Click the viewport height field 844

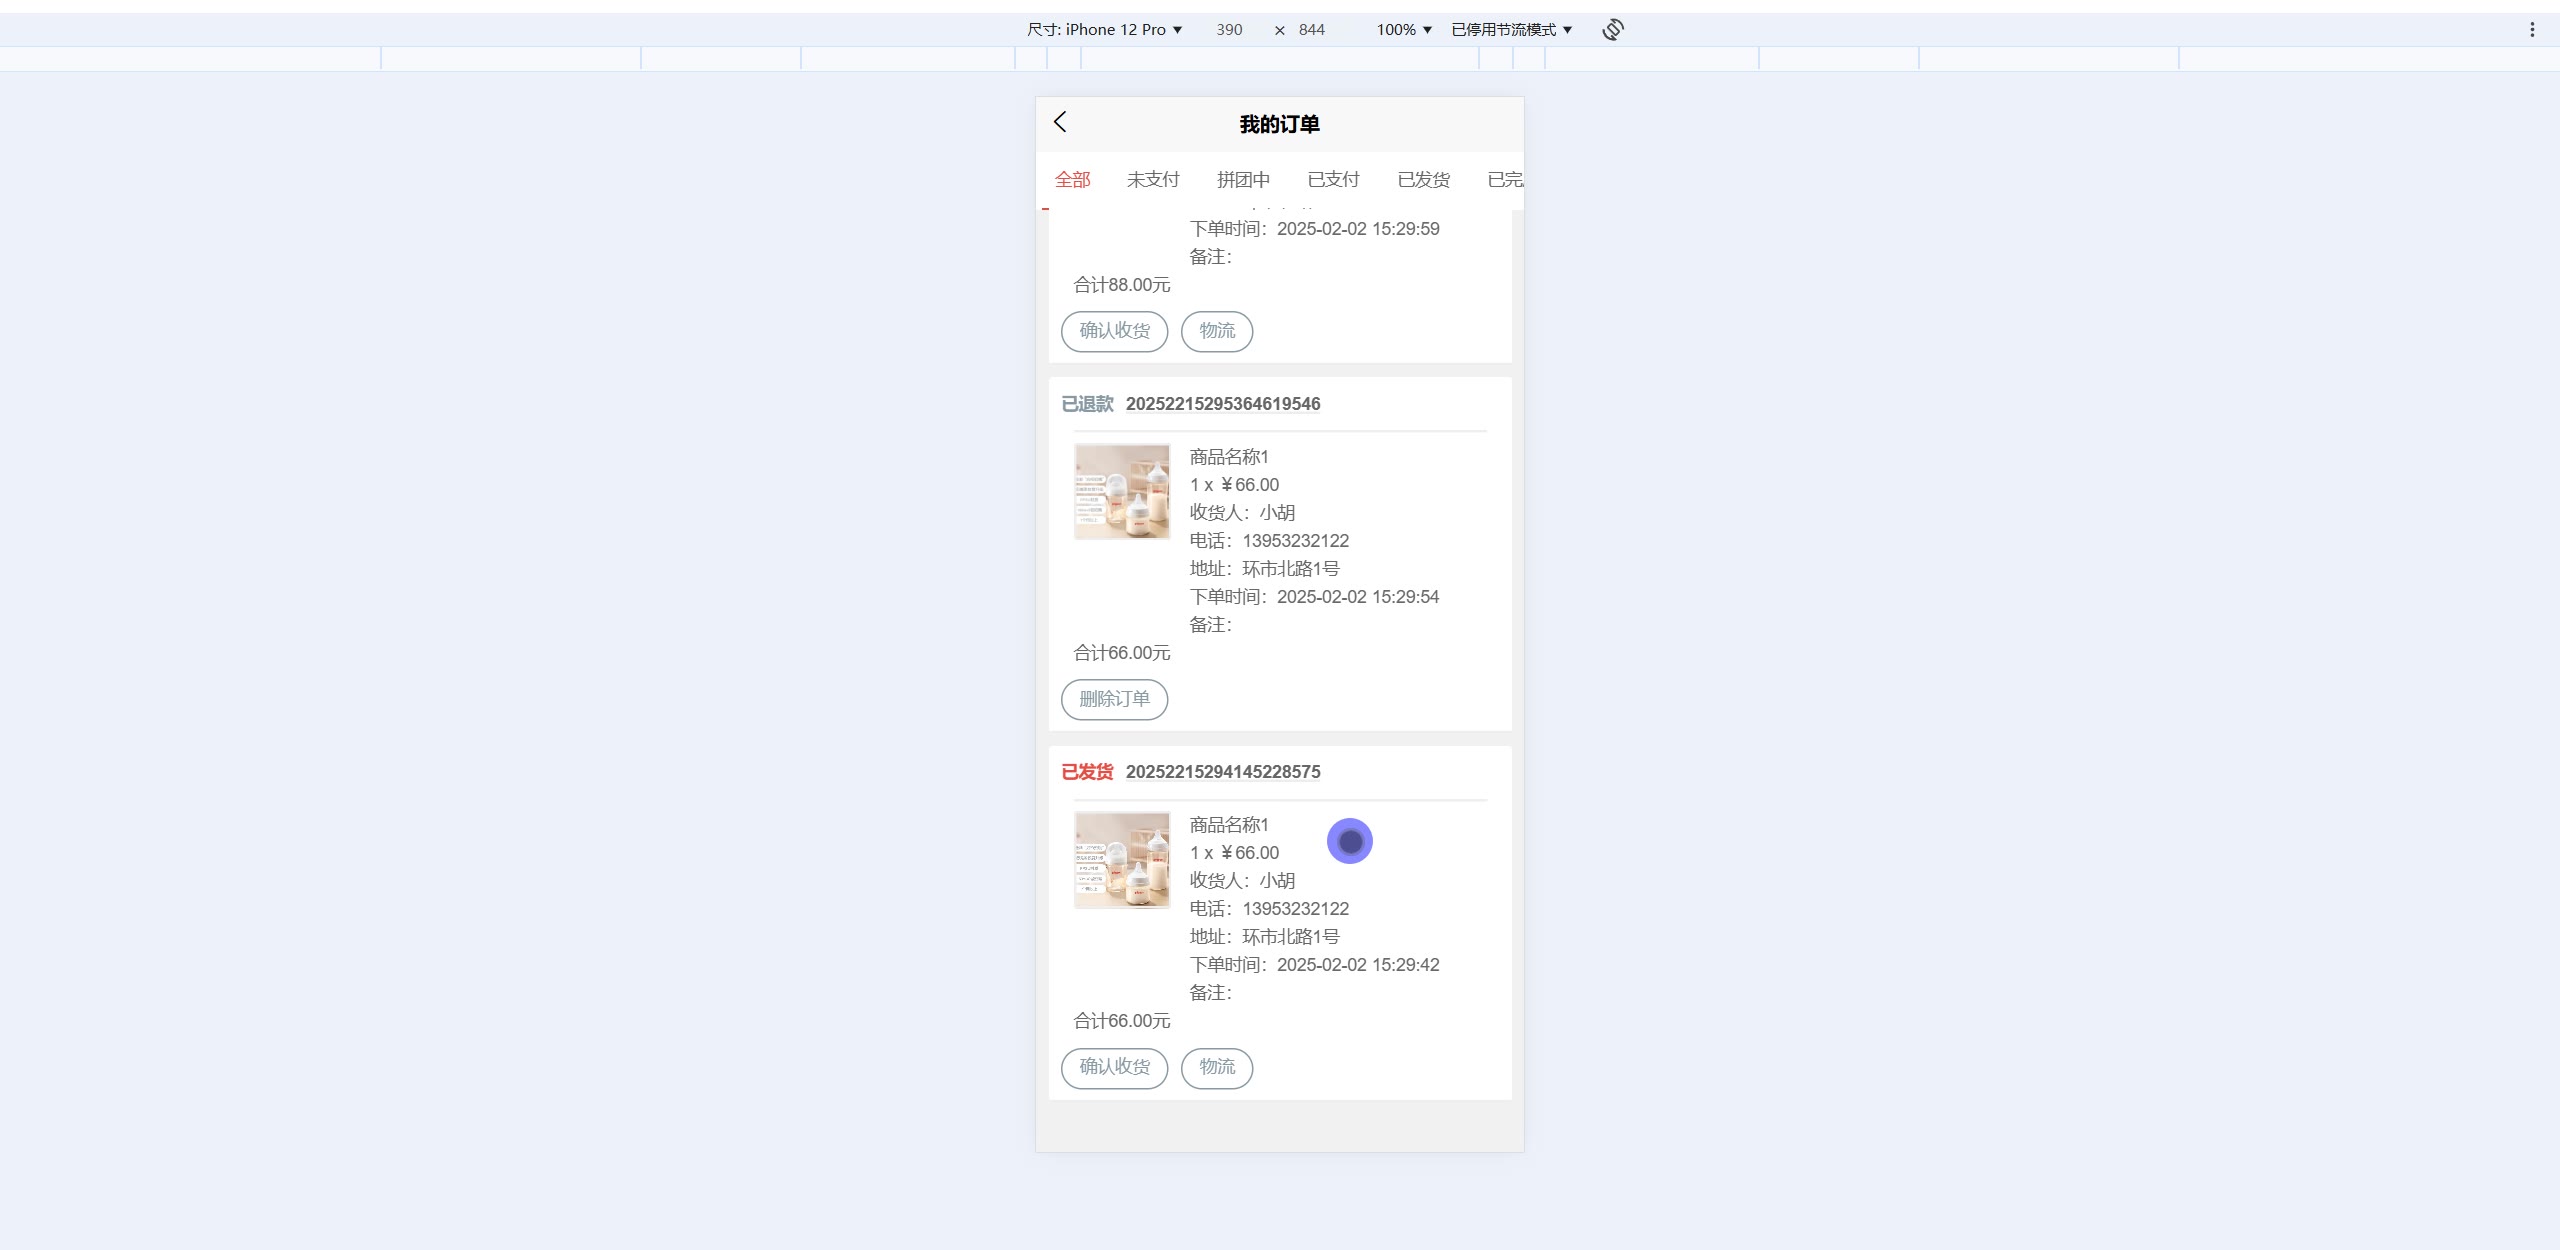(1311, 30)
